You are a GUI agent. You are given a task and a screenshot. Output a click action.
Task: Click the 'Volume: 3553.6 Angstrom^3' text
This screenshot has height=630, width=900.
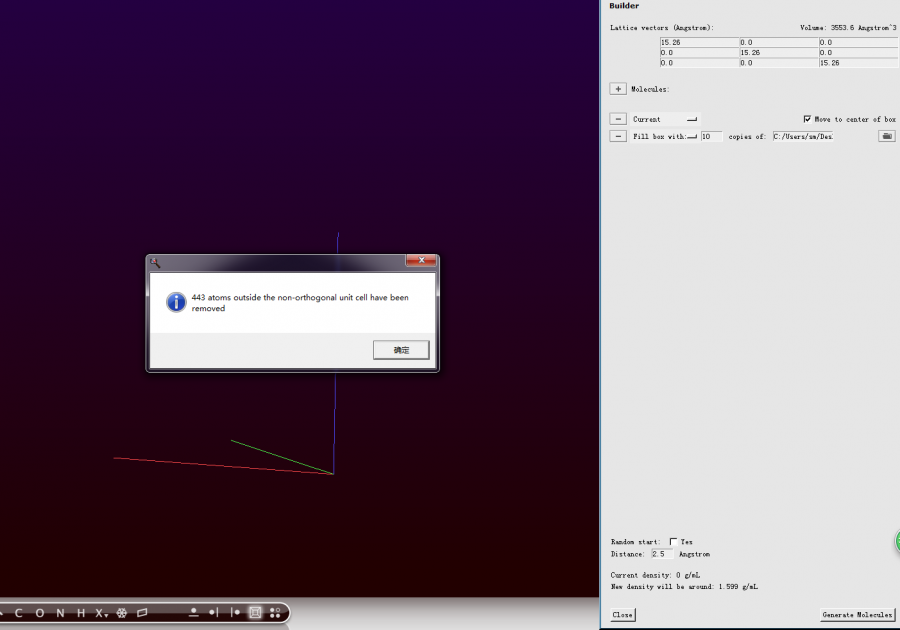tap(848, 28)
